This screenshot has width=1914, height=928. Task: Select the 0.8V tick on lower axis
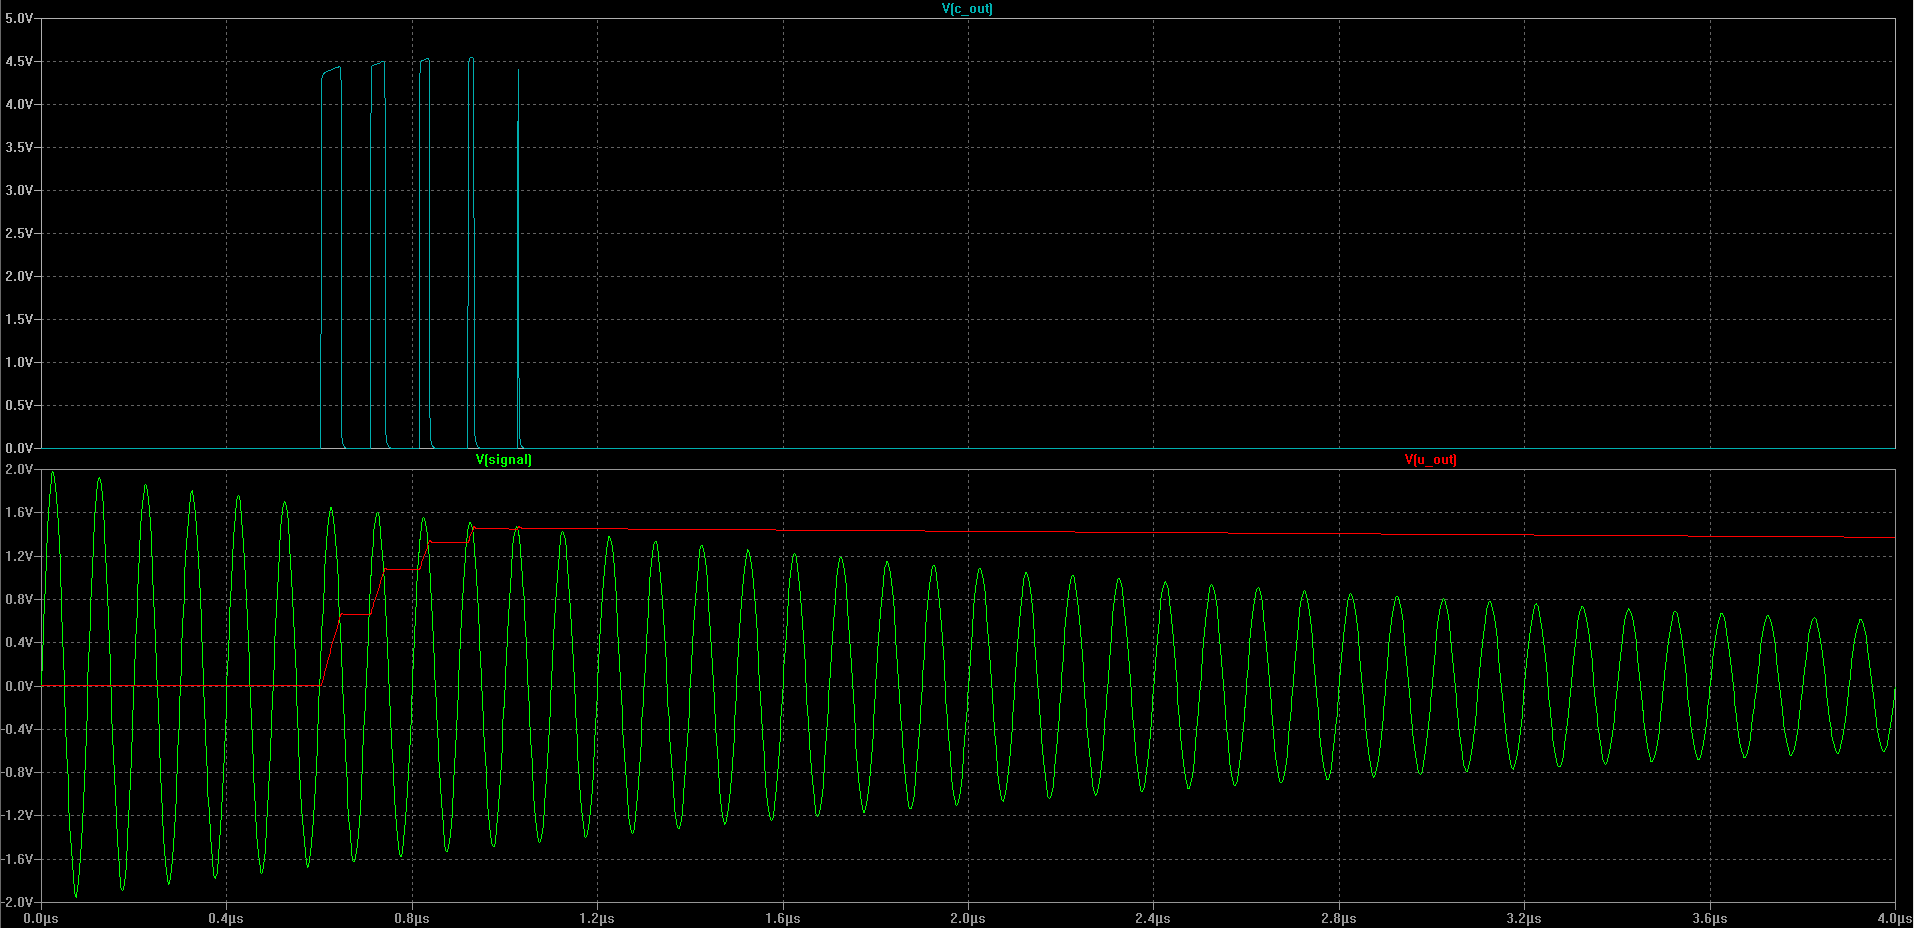[18, 600]
